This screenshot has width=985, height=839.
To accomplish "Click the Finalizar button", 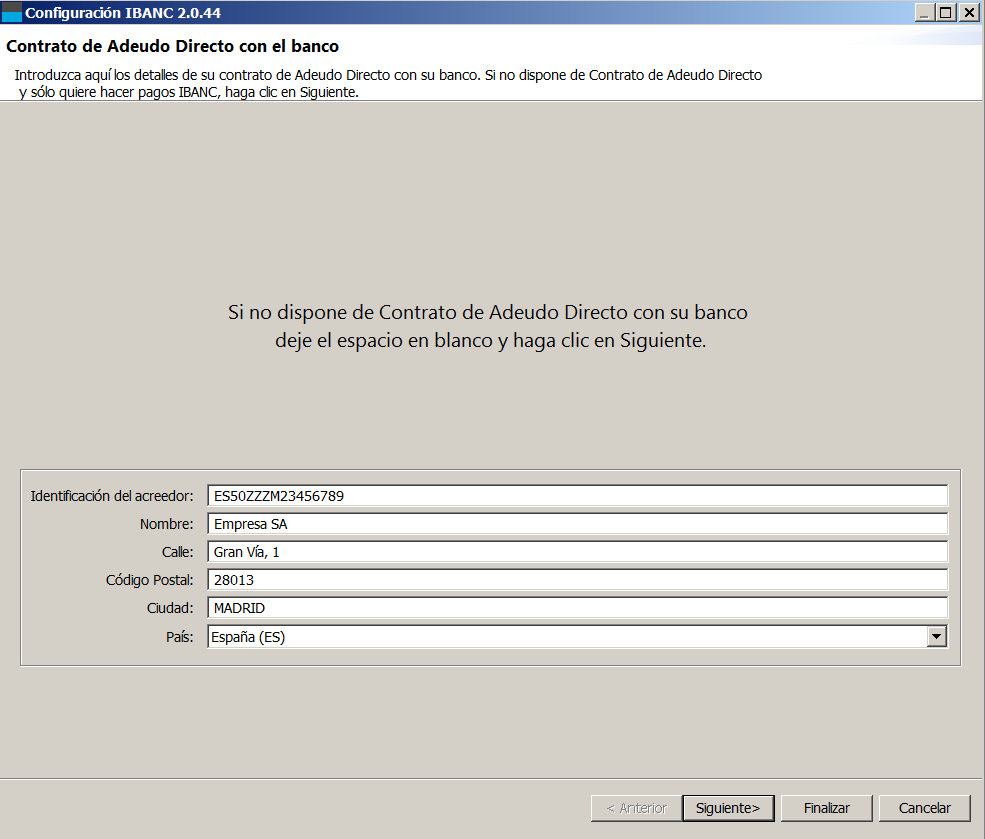I will tap(826, 808).
